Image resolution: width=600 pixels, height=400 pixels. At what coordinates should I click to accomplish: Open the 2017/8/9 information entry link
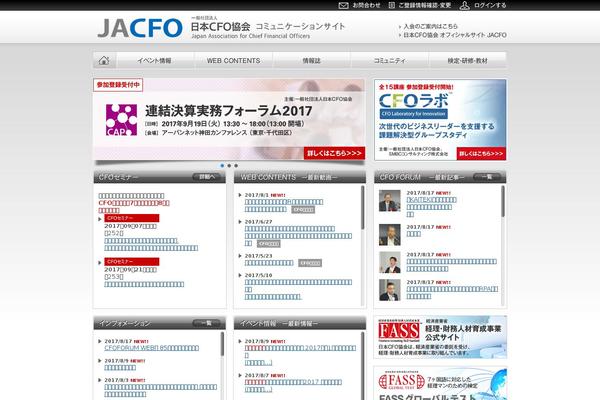tap(120, 367)
